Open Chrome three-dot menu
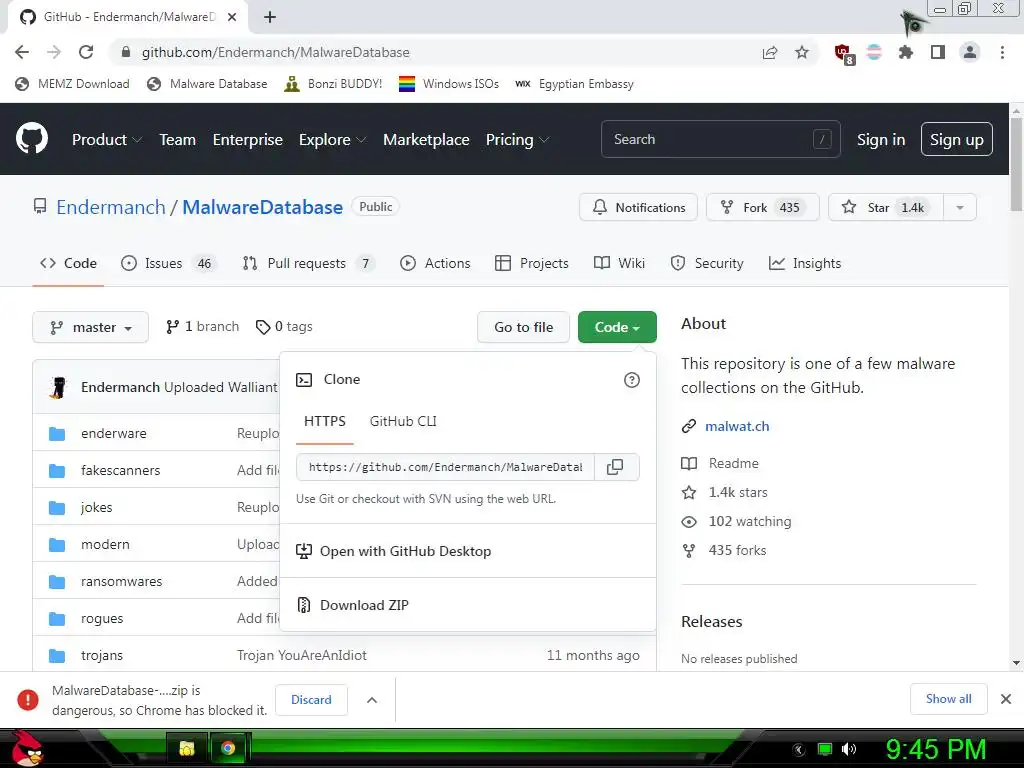 click(x=1002, y=52)
